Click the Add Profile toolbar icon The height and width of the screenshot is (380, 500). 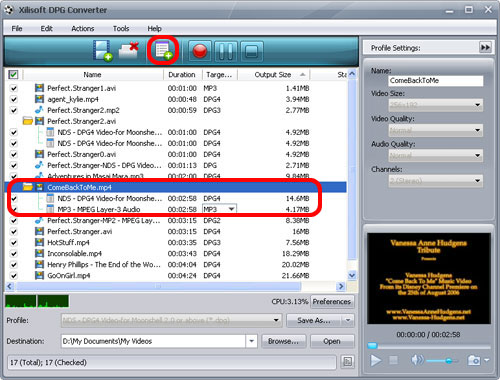coord(163,51)
